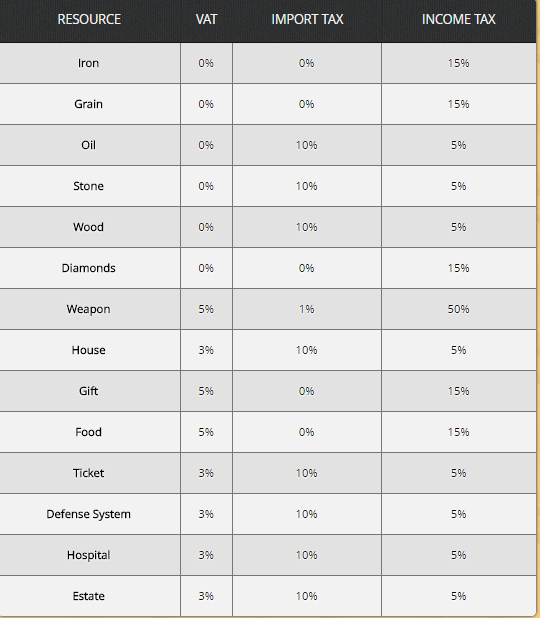540x618 pixels.
Task: Click the Defense System resource name
Action: coord(88,514)
